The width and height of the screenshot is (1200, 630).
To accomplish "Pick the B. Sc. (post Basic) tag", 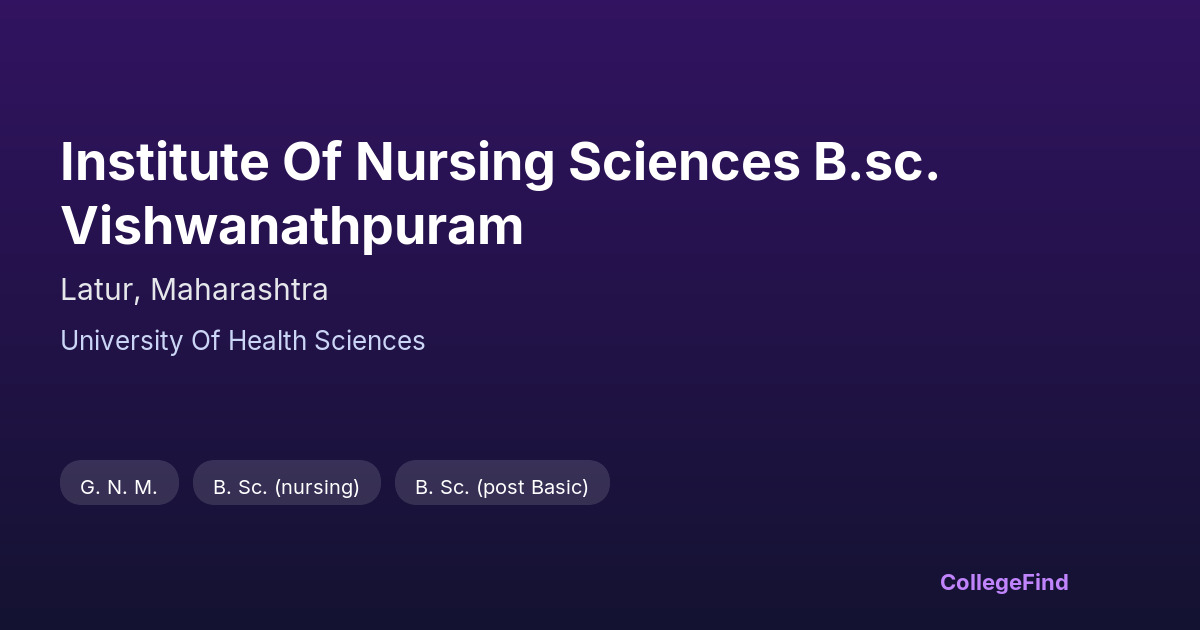I will click(x=502, y=487).
